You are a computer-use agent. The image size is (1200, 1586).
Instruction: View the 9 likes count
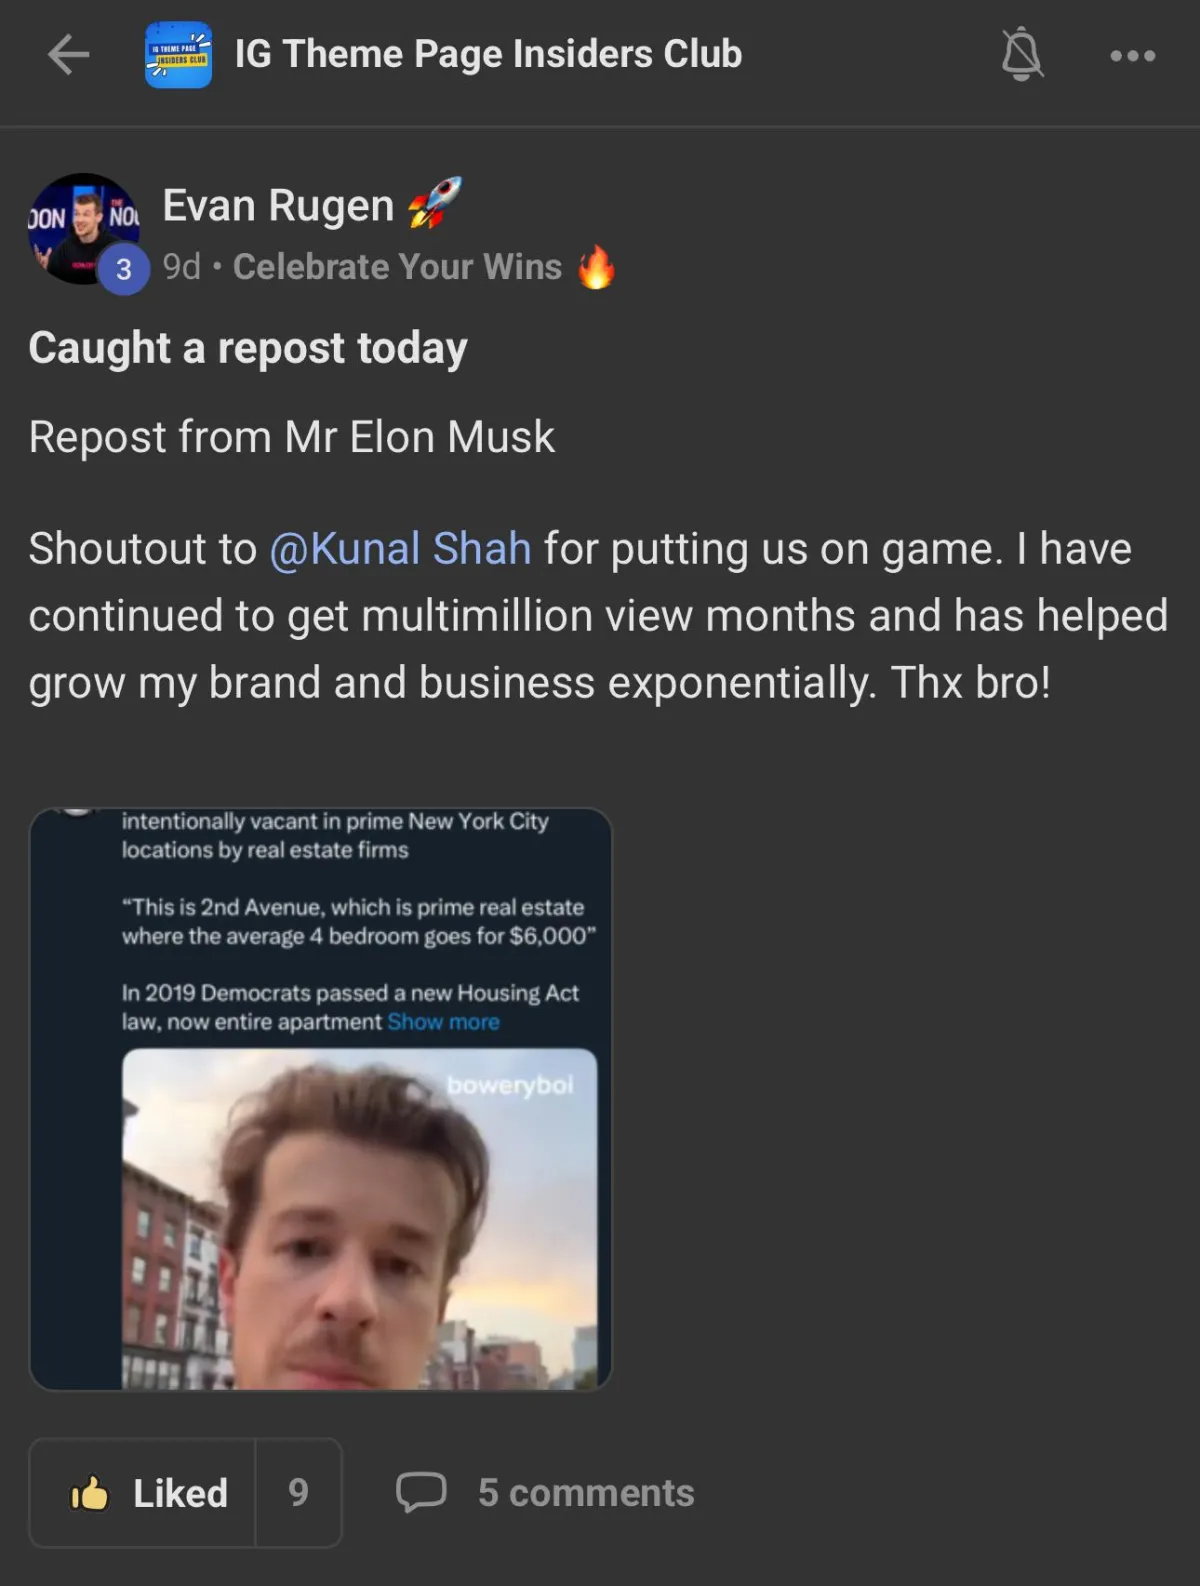[x=298, y=1493]
